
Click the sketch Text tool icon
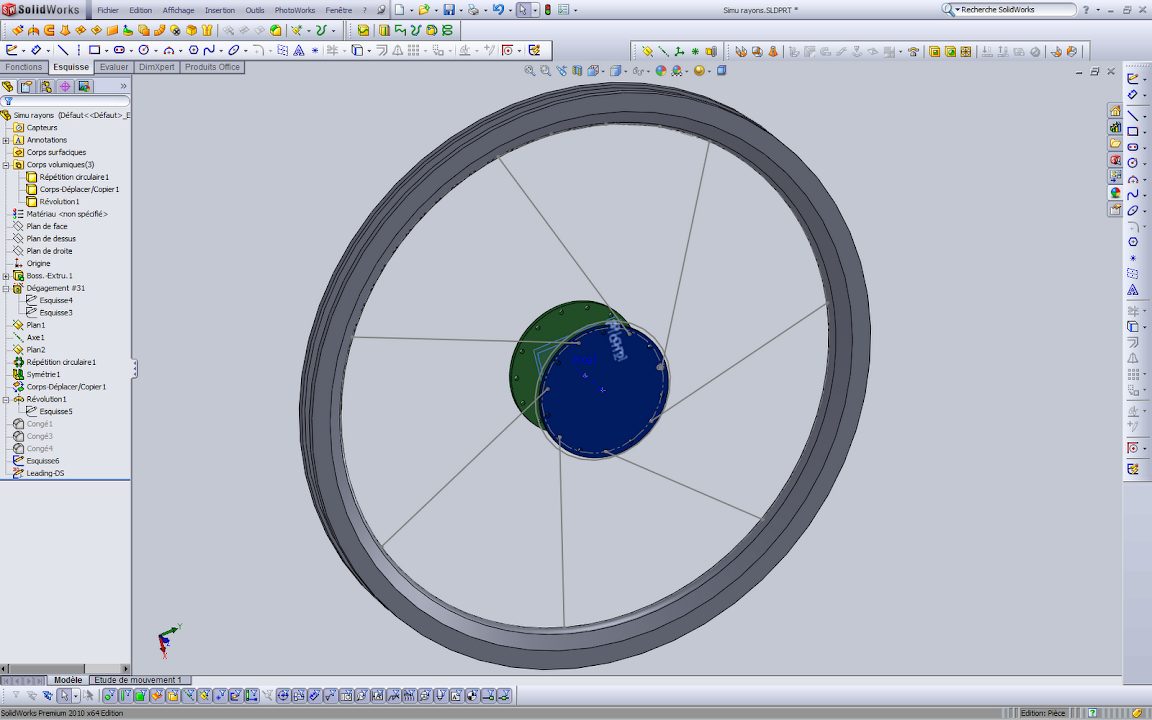(x=298, y=50)
